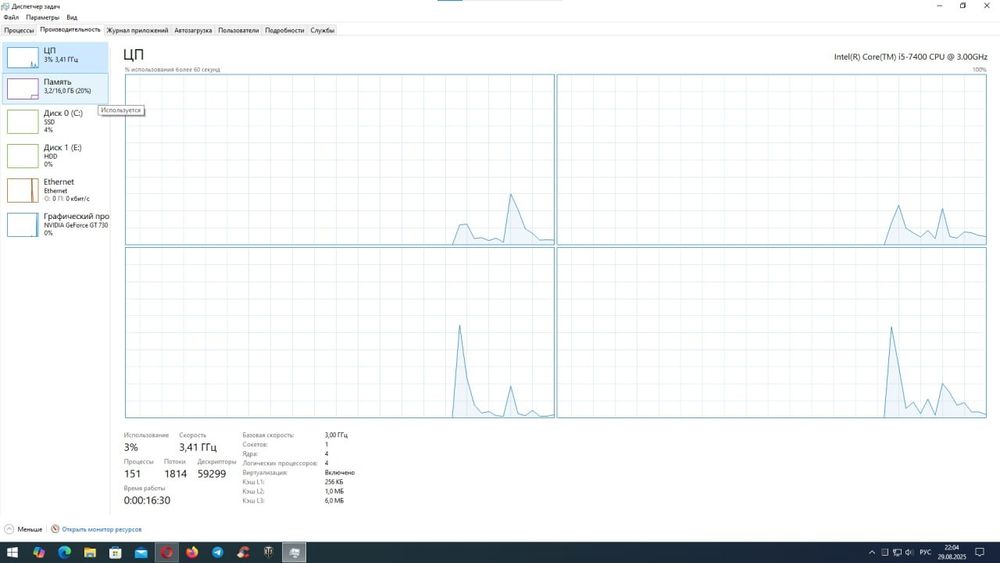Open the Ethernet performance view

coord(55,190)
